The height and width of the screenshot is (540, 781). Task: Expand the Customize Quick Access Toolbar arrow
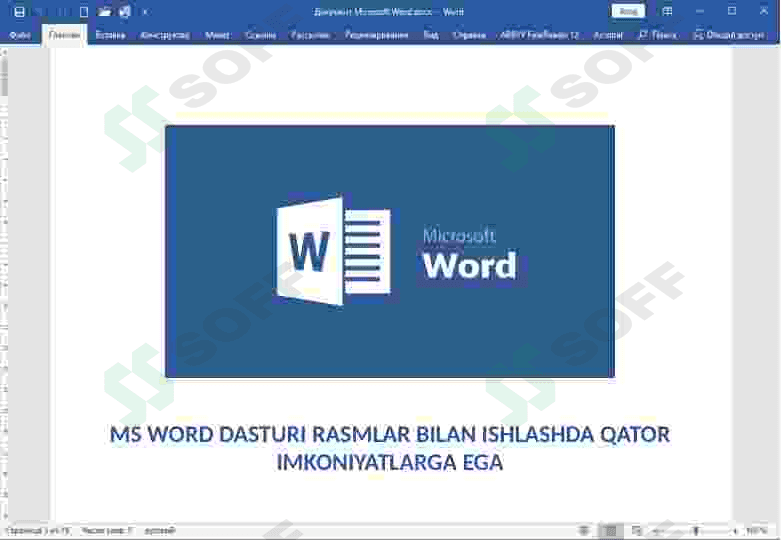click(145, 12)
